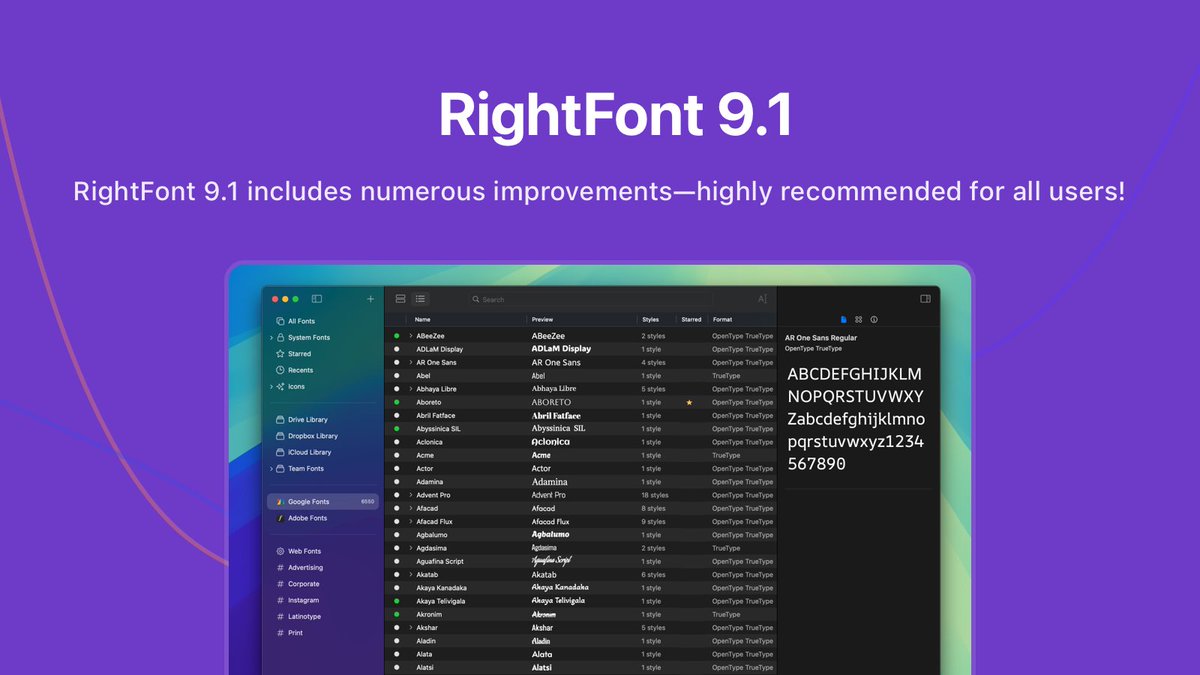Select the Alata font row
Image resolution: width=1200 pixels, height=675 pixels.
point(580,654)
